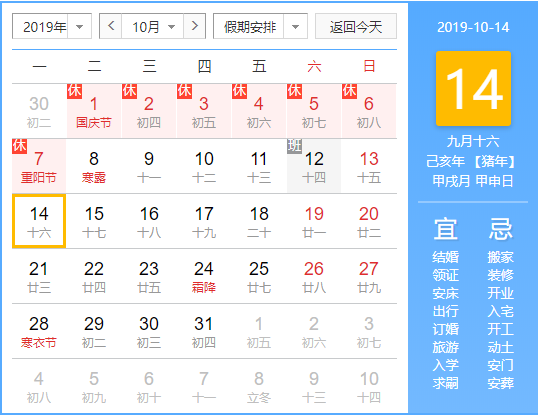Screen dimensions: 539x417
Task: Click October 6 rest day cell
Action: (369, 111)
